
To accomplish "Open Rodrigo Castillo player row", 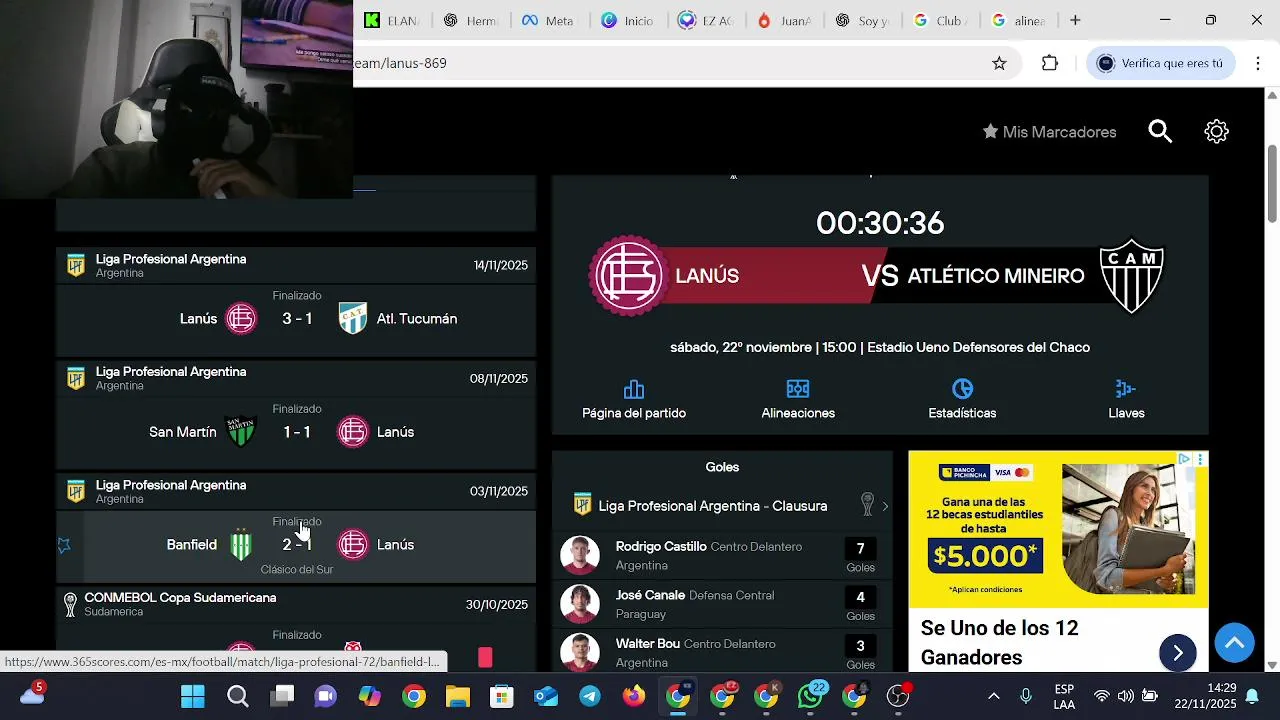I will pos(722,555).
